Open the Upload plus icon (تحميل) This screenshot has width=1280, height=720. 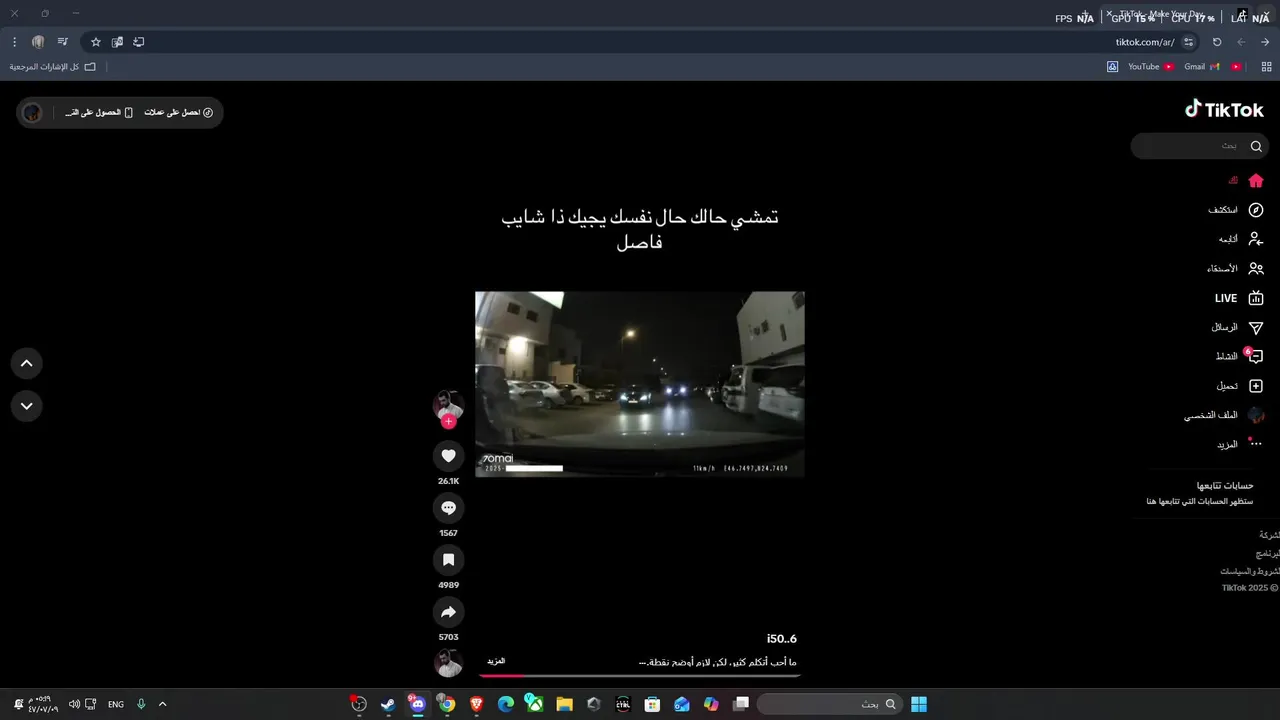coord(1256,386)
